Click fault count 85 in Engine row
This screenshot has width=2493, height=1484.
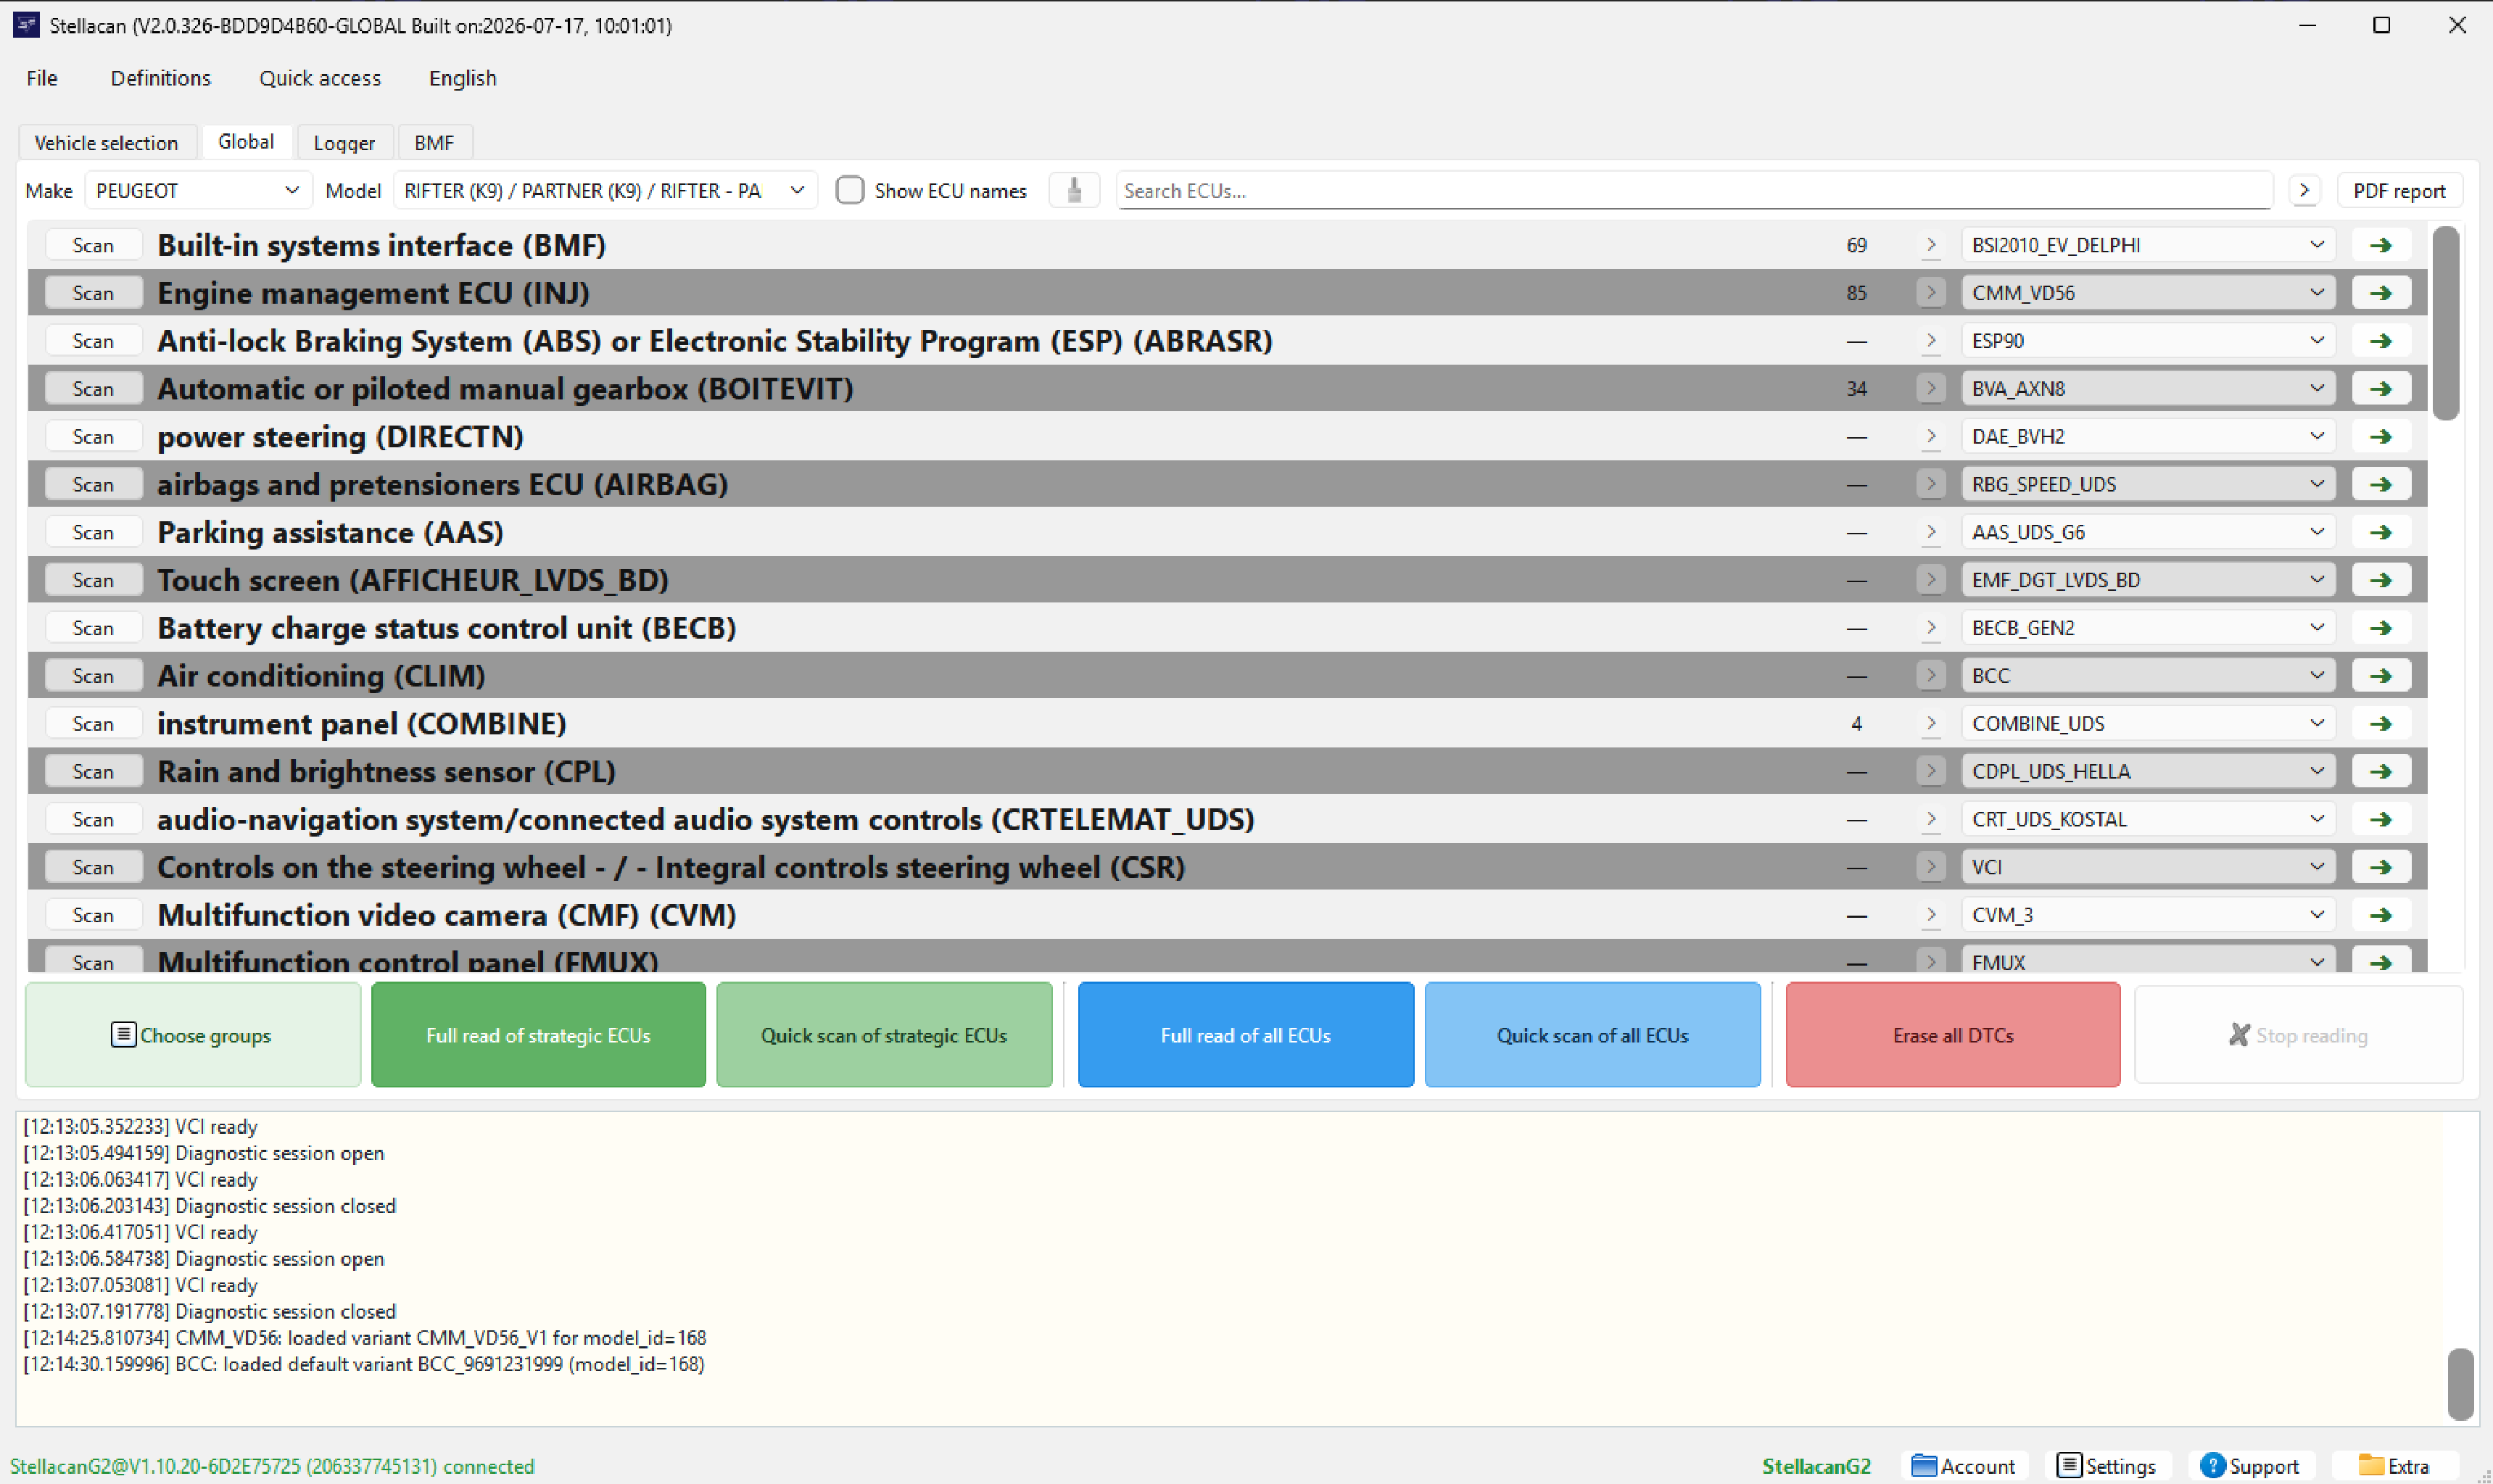(x=1856, y=293)
